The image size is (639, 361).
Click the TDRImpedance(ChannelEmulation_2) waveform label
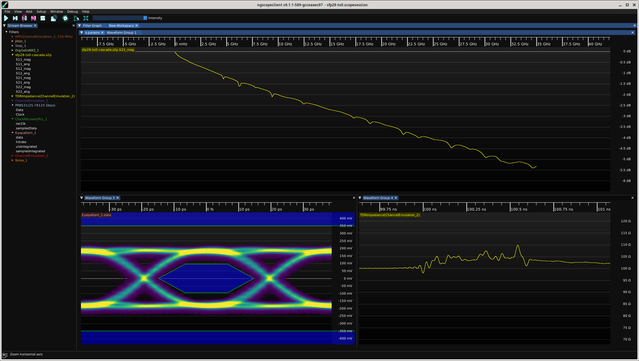click(390, 215)
